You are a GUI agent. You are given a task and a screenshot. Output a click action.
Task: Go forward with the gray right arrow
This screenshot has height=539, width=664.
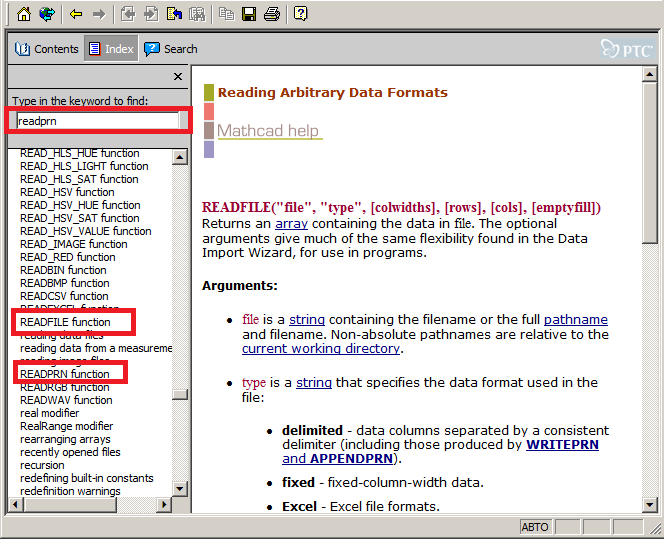(99, 14)
